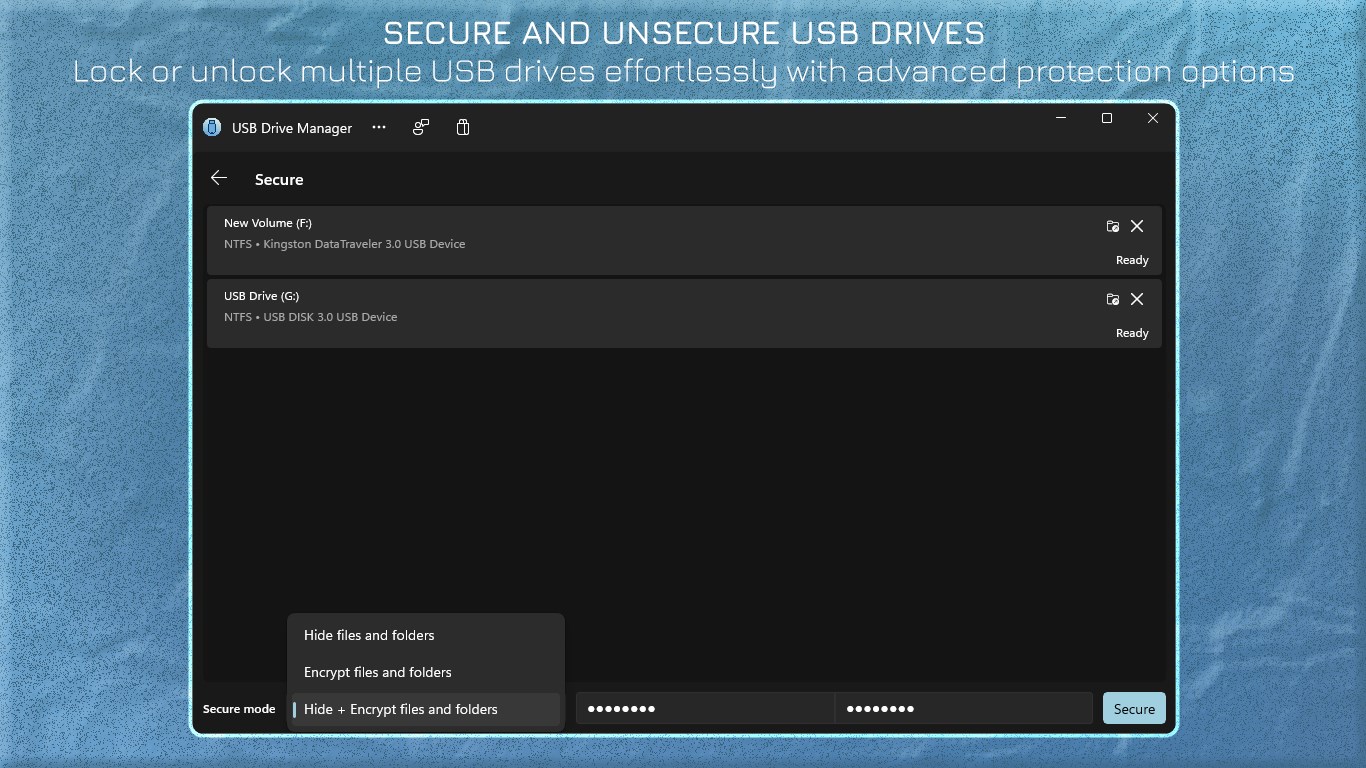Minimize the USB Drive Manager window
Viewport: 1366px width, 768px height.
(x=1061, y=118)
